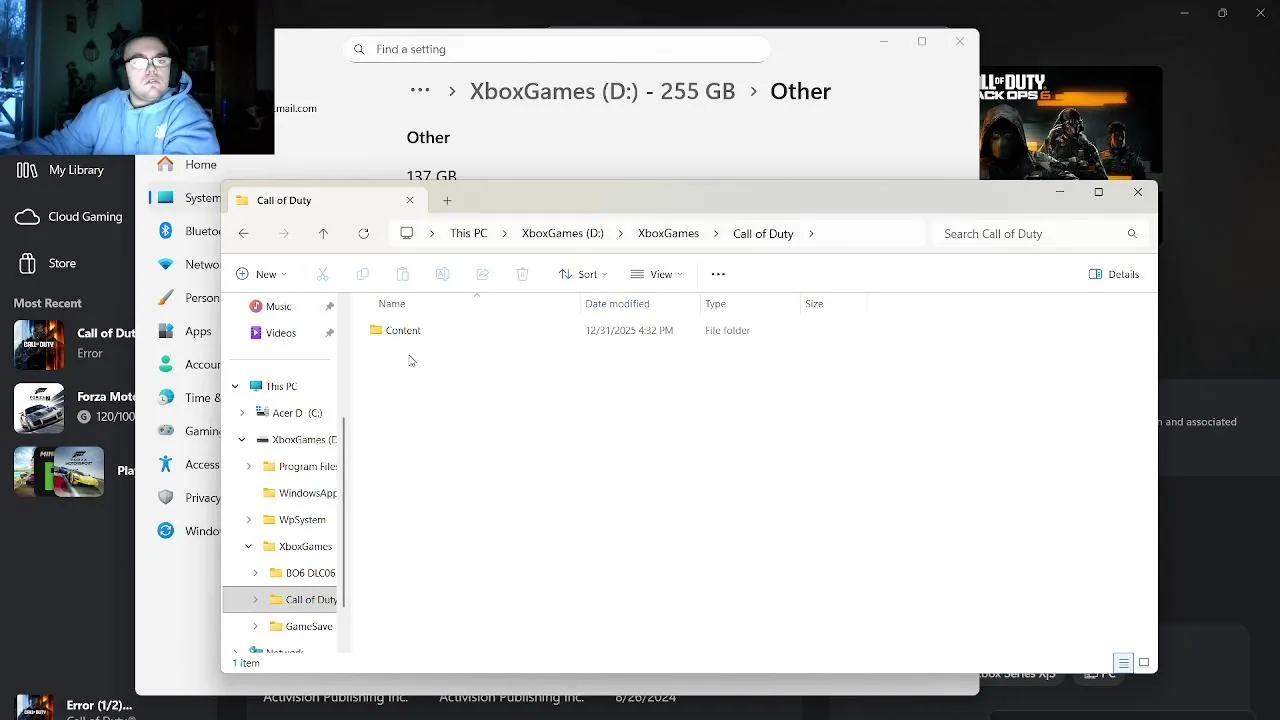Open Apps in the Settings sidebar
The image size is (1280, 720).
(x=186, y=332)
